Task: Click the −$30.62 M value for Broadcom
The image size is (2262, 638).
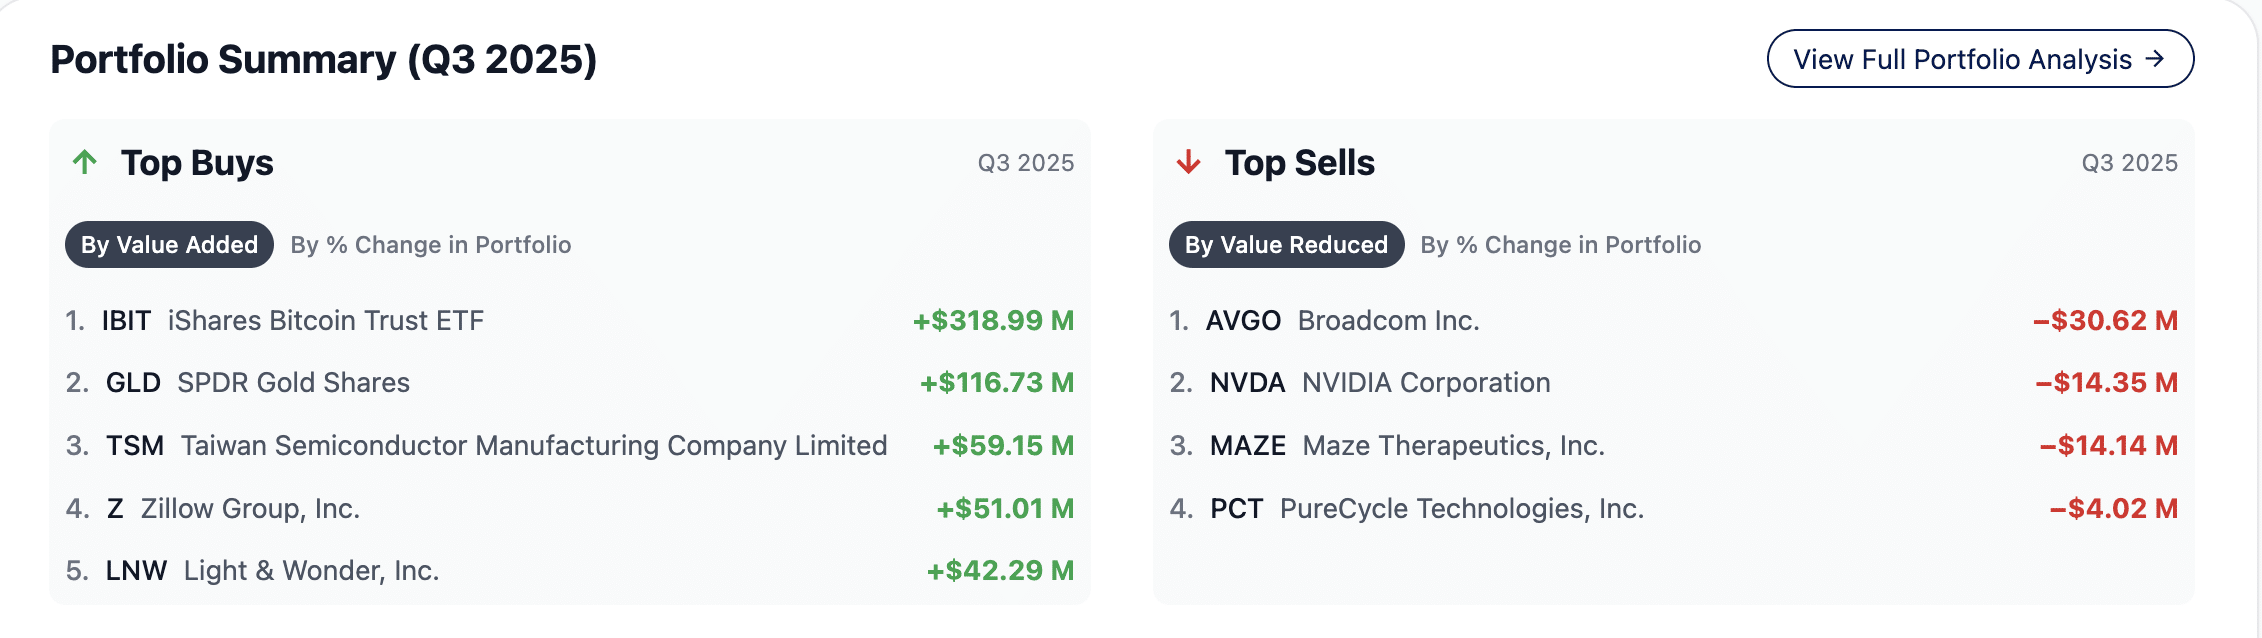Action: pos(2105,321)
